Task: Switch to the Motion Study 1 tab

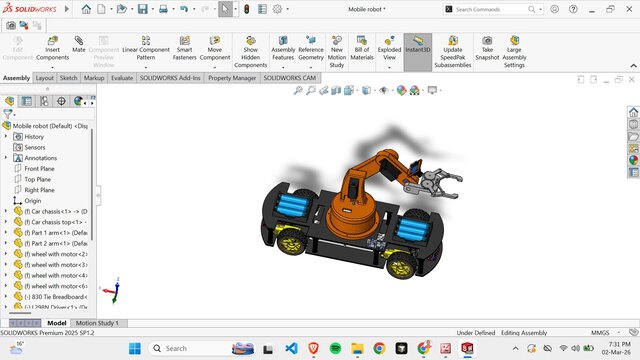Action: [x=97, y=323]
